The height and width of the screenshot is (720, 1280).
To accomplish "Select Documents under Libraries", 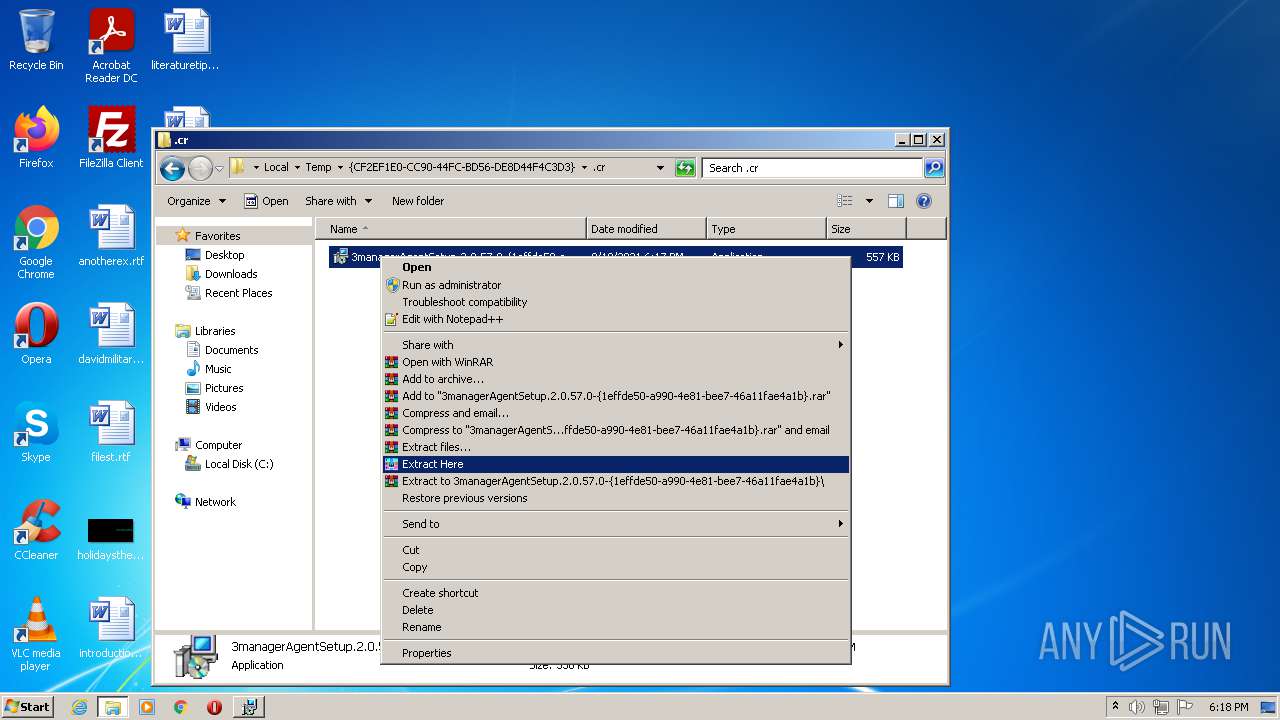I will (x=231, y=350).
